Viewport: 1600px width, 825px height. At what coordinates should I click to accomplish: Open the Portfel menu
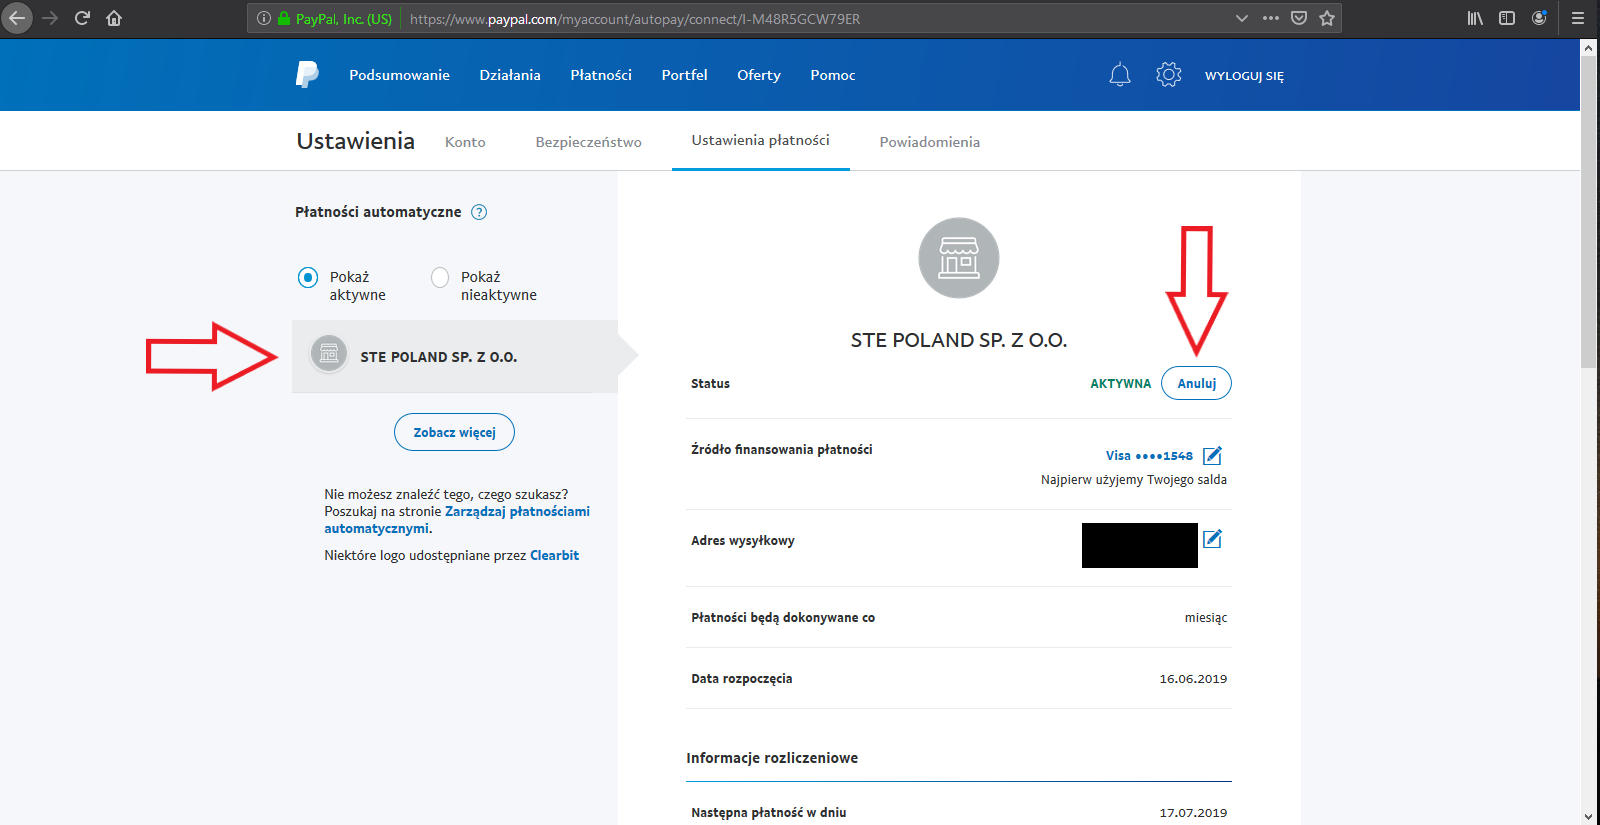(684, 75)
